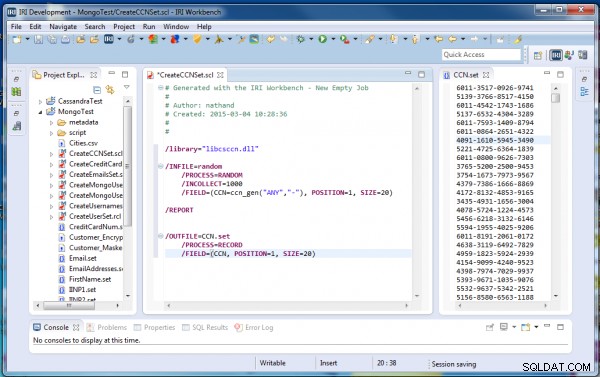Open the IRI toolbar icon dropdown arrow

tap(119, 39)
